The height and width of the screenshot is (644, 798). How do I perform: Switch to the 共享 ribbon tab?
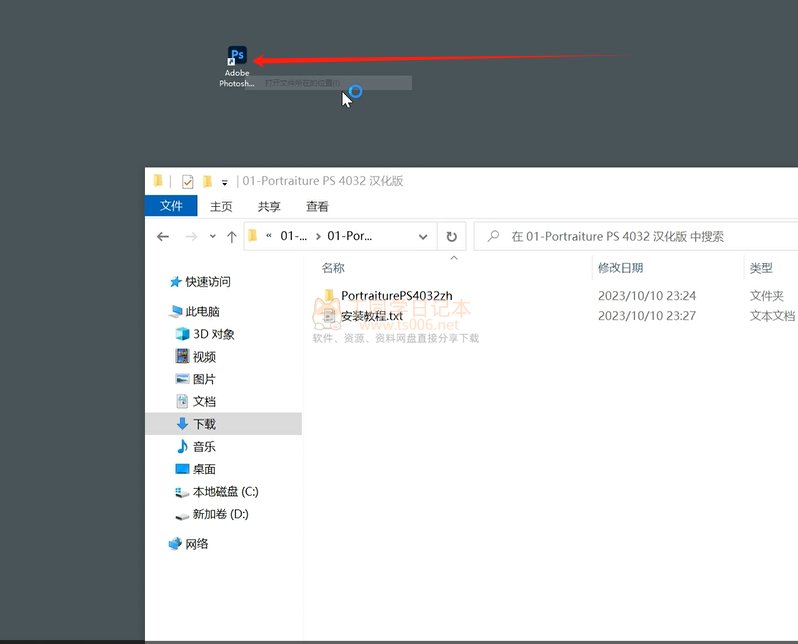[269, 206]
